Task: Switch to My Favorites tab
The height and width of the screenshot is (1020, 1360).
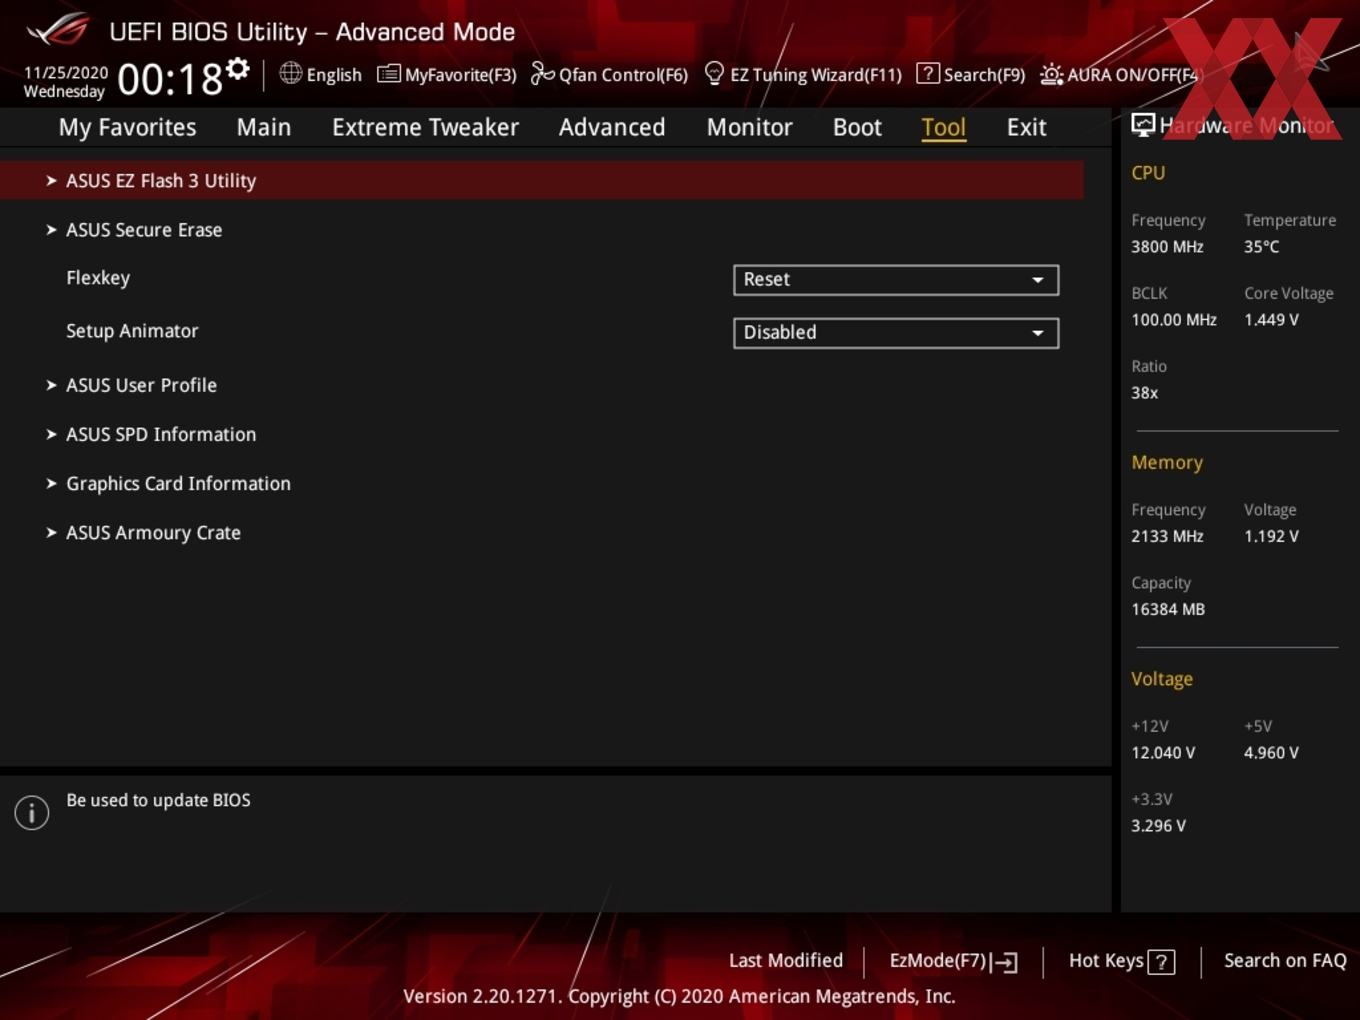Action: coord(127,127)
